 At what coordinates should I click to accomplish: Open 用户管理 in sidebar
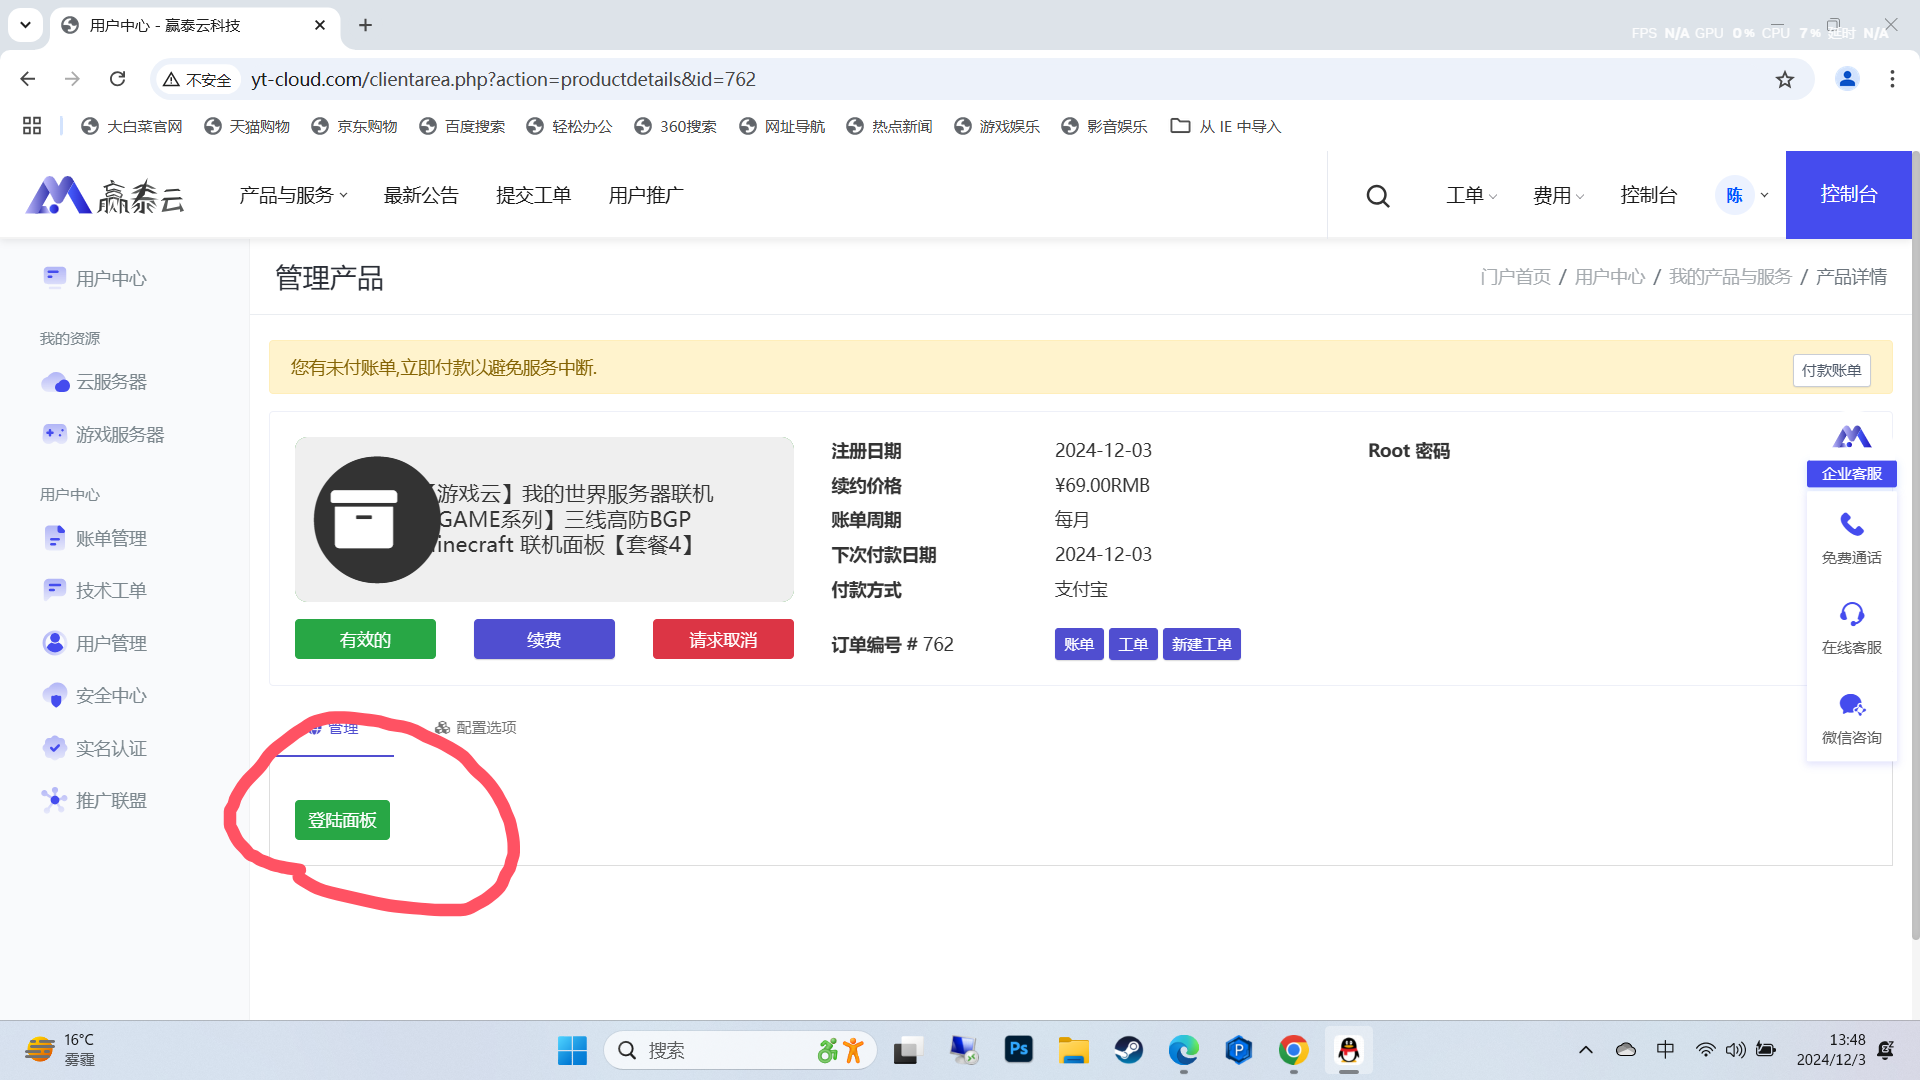tap(95, 643)
